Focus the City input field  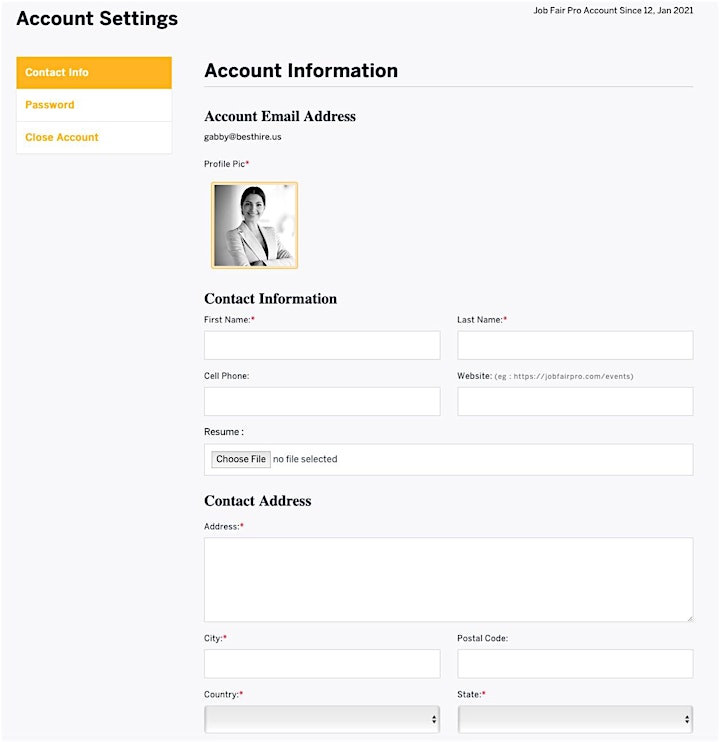click(x=322, y=663)
